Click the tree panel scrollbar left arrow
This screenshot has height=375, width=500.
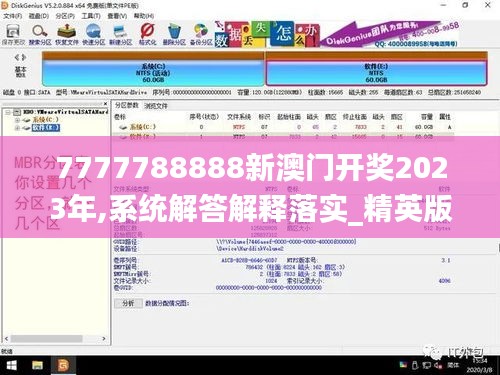(x=6, y=339)
